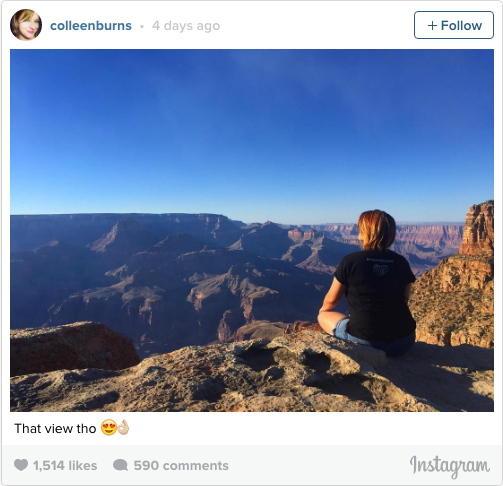Like the post via the heart icon
The image size is (503, 486).
[x=21, y=465]
